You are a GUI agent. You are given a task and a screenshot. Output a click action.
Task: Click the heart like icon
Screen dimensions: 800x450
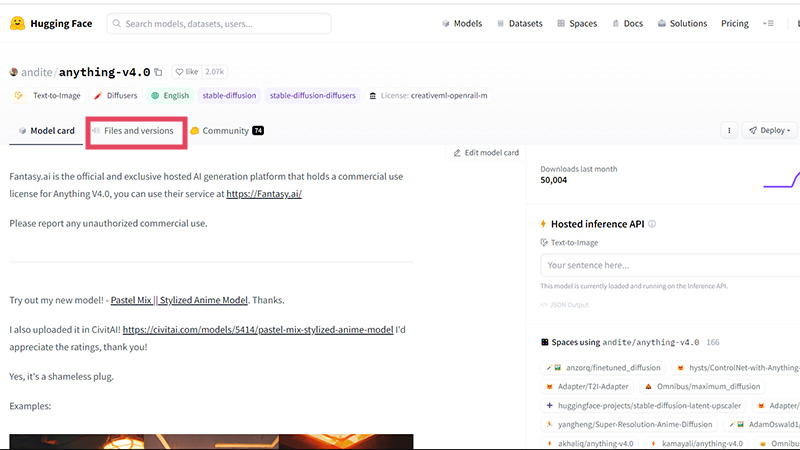[x=179, y=72]
